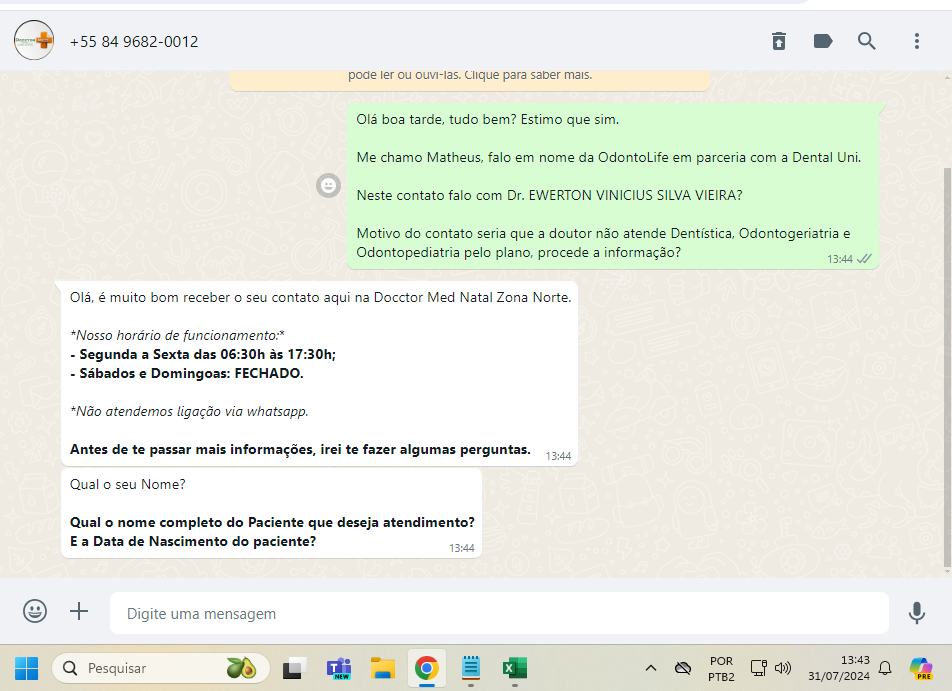Click the delete chat trash icon
This screenshot has height=691, width=952.
click(x=778, y=41)
